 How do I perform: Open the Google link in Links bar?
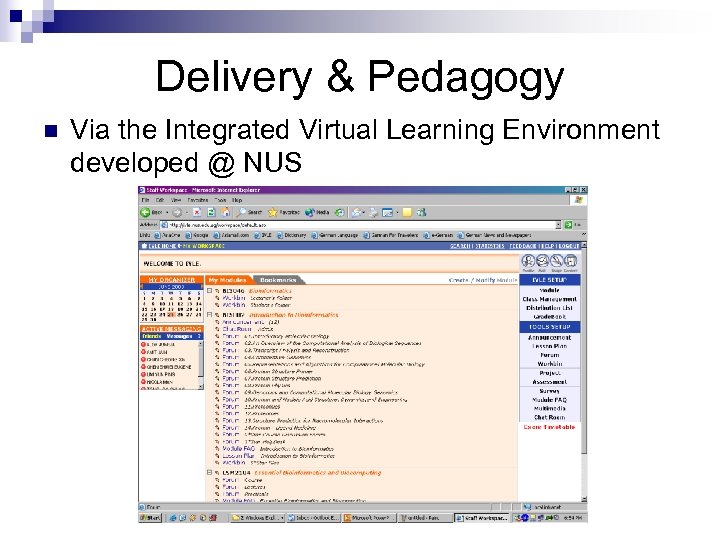pyautogui.click(x=197, y=235)
